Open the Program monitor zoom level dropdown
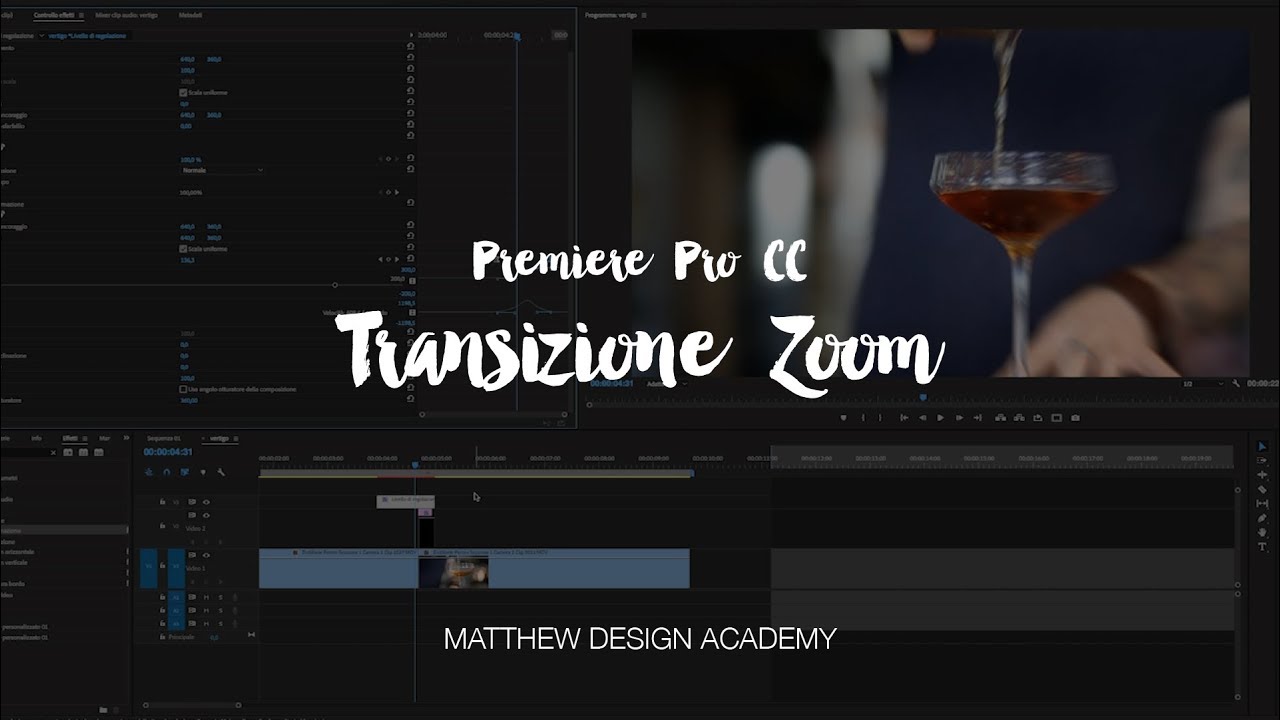1280x720 pixels. pyautogui.click(x=665, y=383)
